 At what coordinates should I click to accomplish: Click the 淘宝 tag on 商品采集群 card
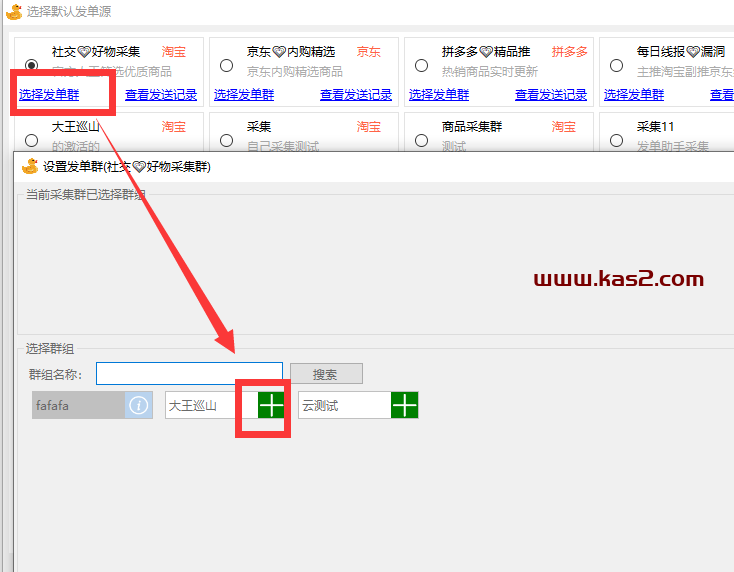[564, 126]
